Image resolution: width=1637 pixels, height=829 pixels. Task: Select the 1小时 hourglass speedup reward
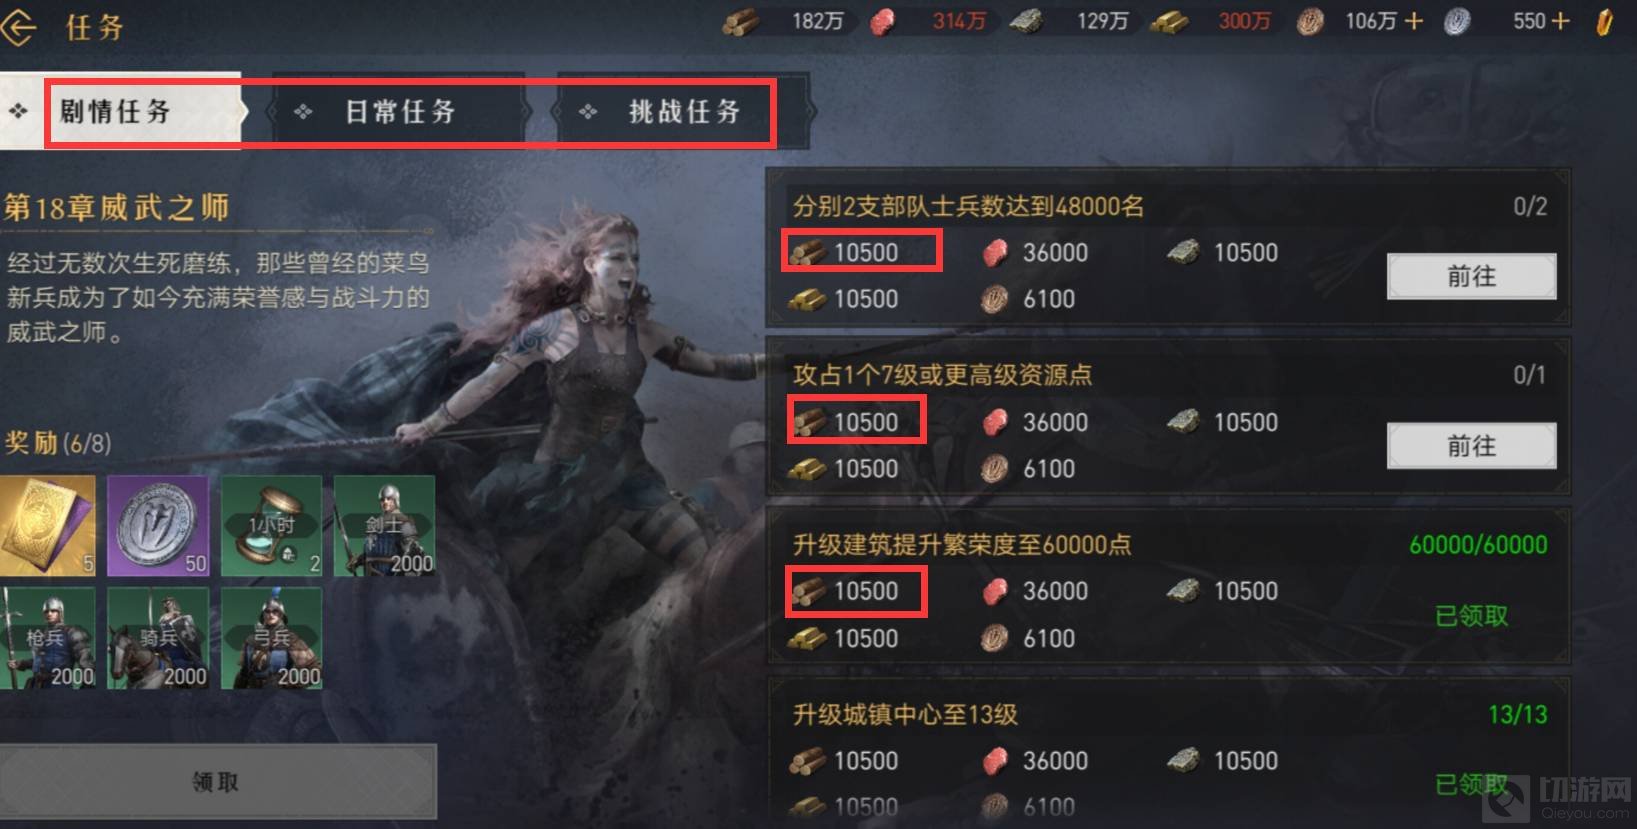(271, 525)
